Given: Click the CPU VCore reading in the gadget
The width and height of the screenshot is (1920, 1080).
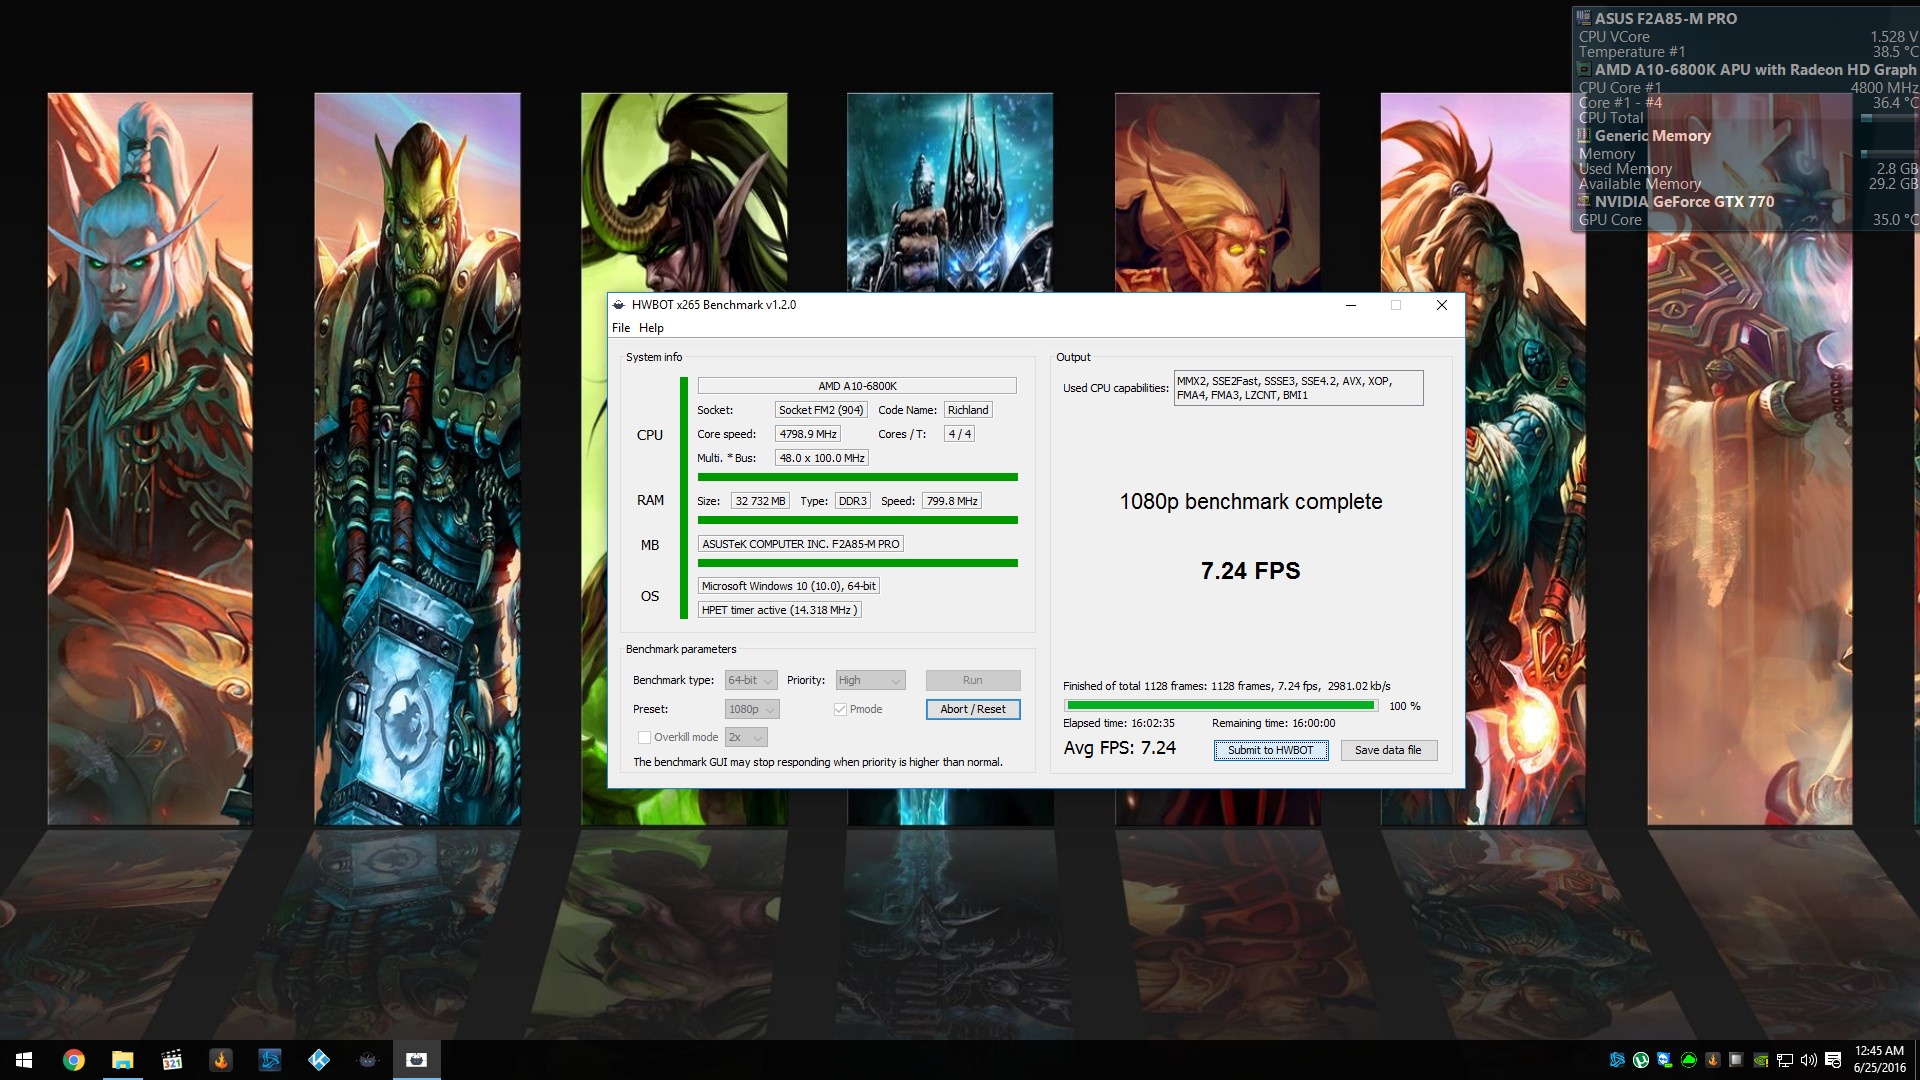Looking at the screenshot, I should point(1747,37).
